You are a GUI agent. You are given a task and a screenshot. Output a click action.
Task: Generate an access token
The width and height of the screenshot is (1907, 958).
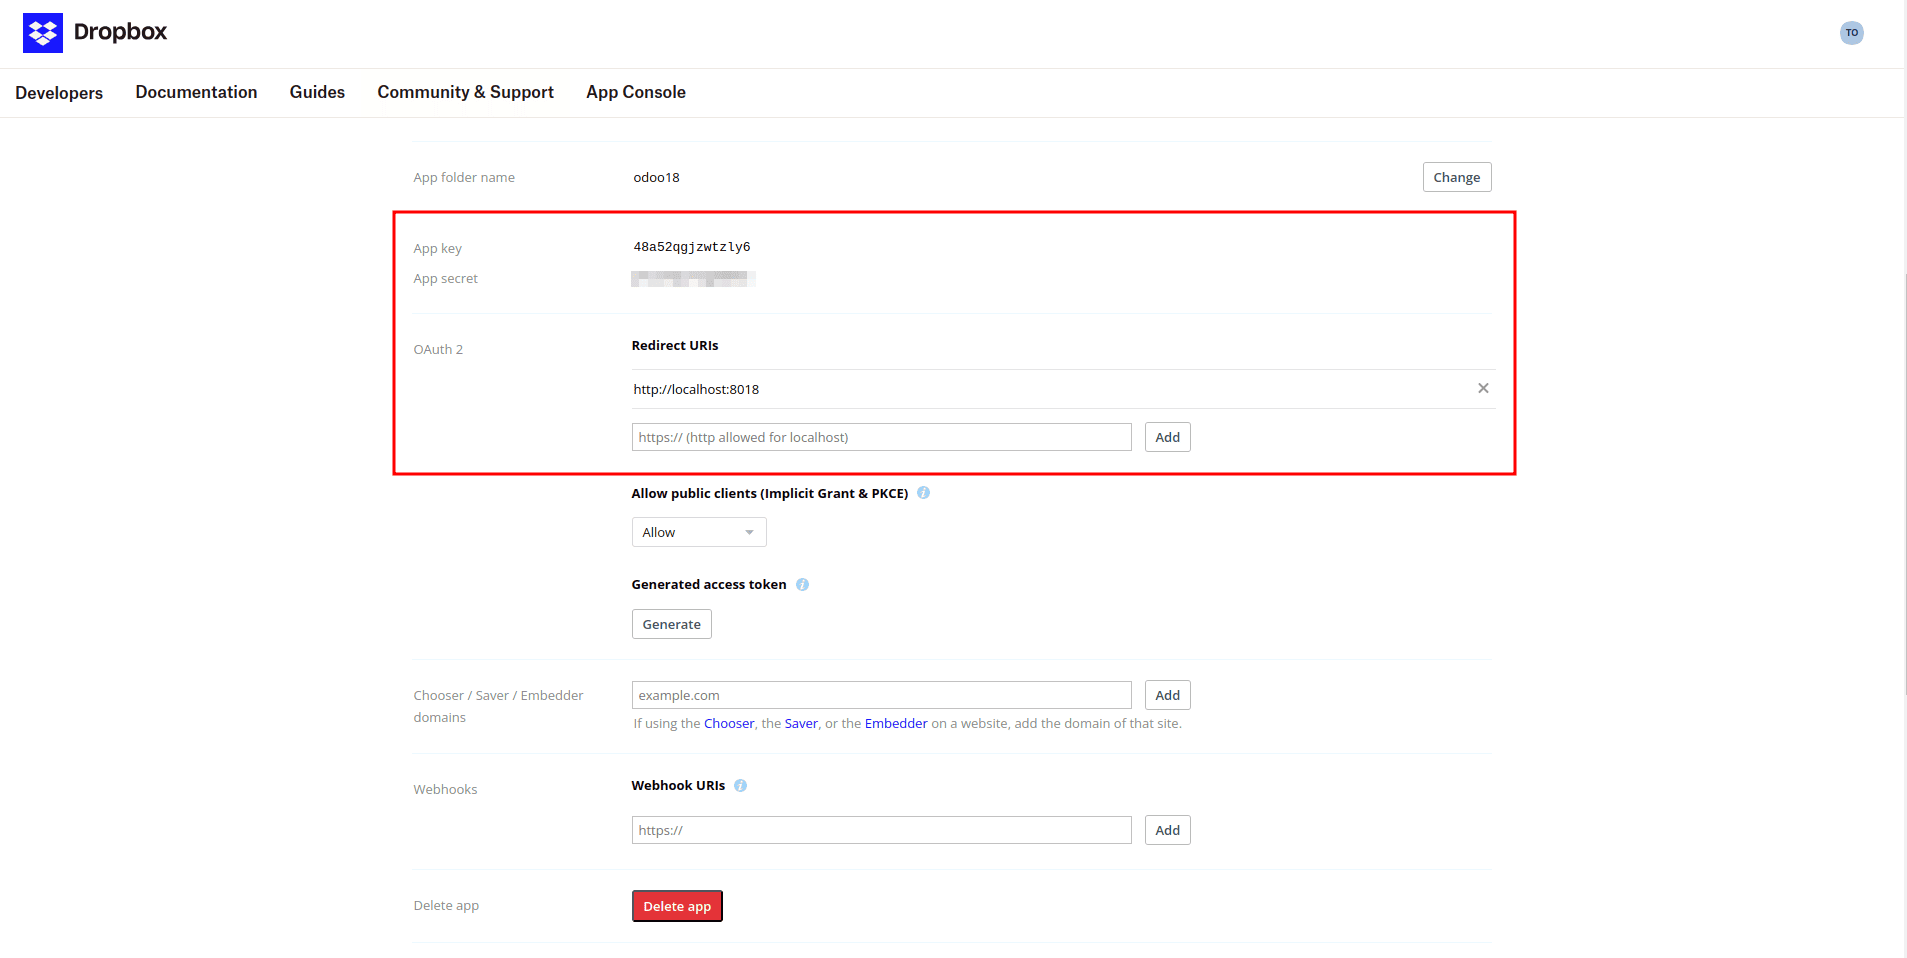point(671,624)
